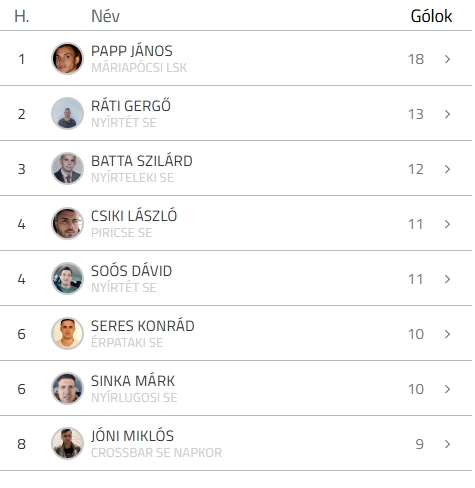Select Jóni Miklós avatar image
This screenshot has width=475, height=488.
(x=67, y=443)
